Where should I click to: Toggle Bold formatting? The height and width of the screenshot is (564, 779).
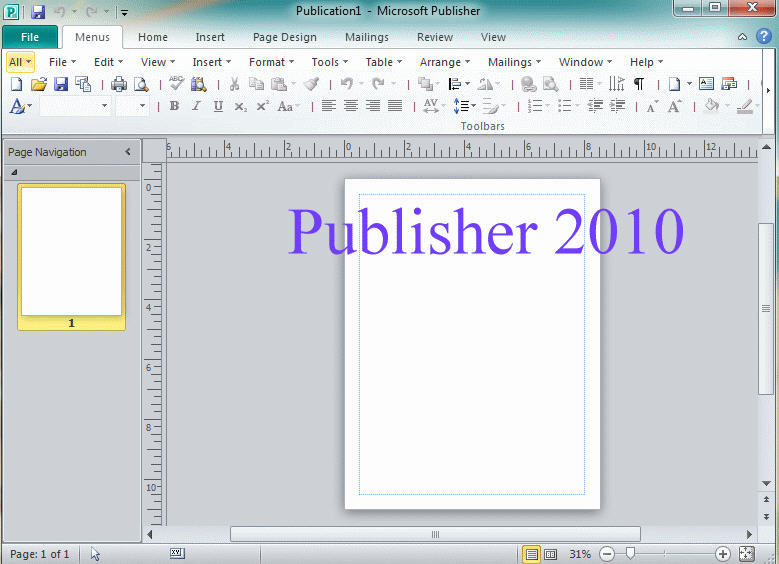[x=174, y=106]
